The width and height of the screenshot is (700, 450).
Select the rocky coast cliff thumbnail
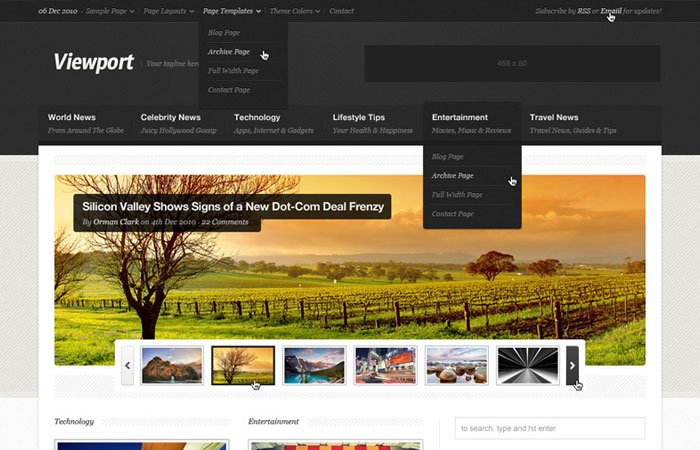pyautogui.click(x=172, y=366)
